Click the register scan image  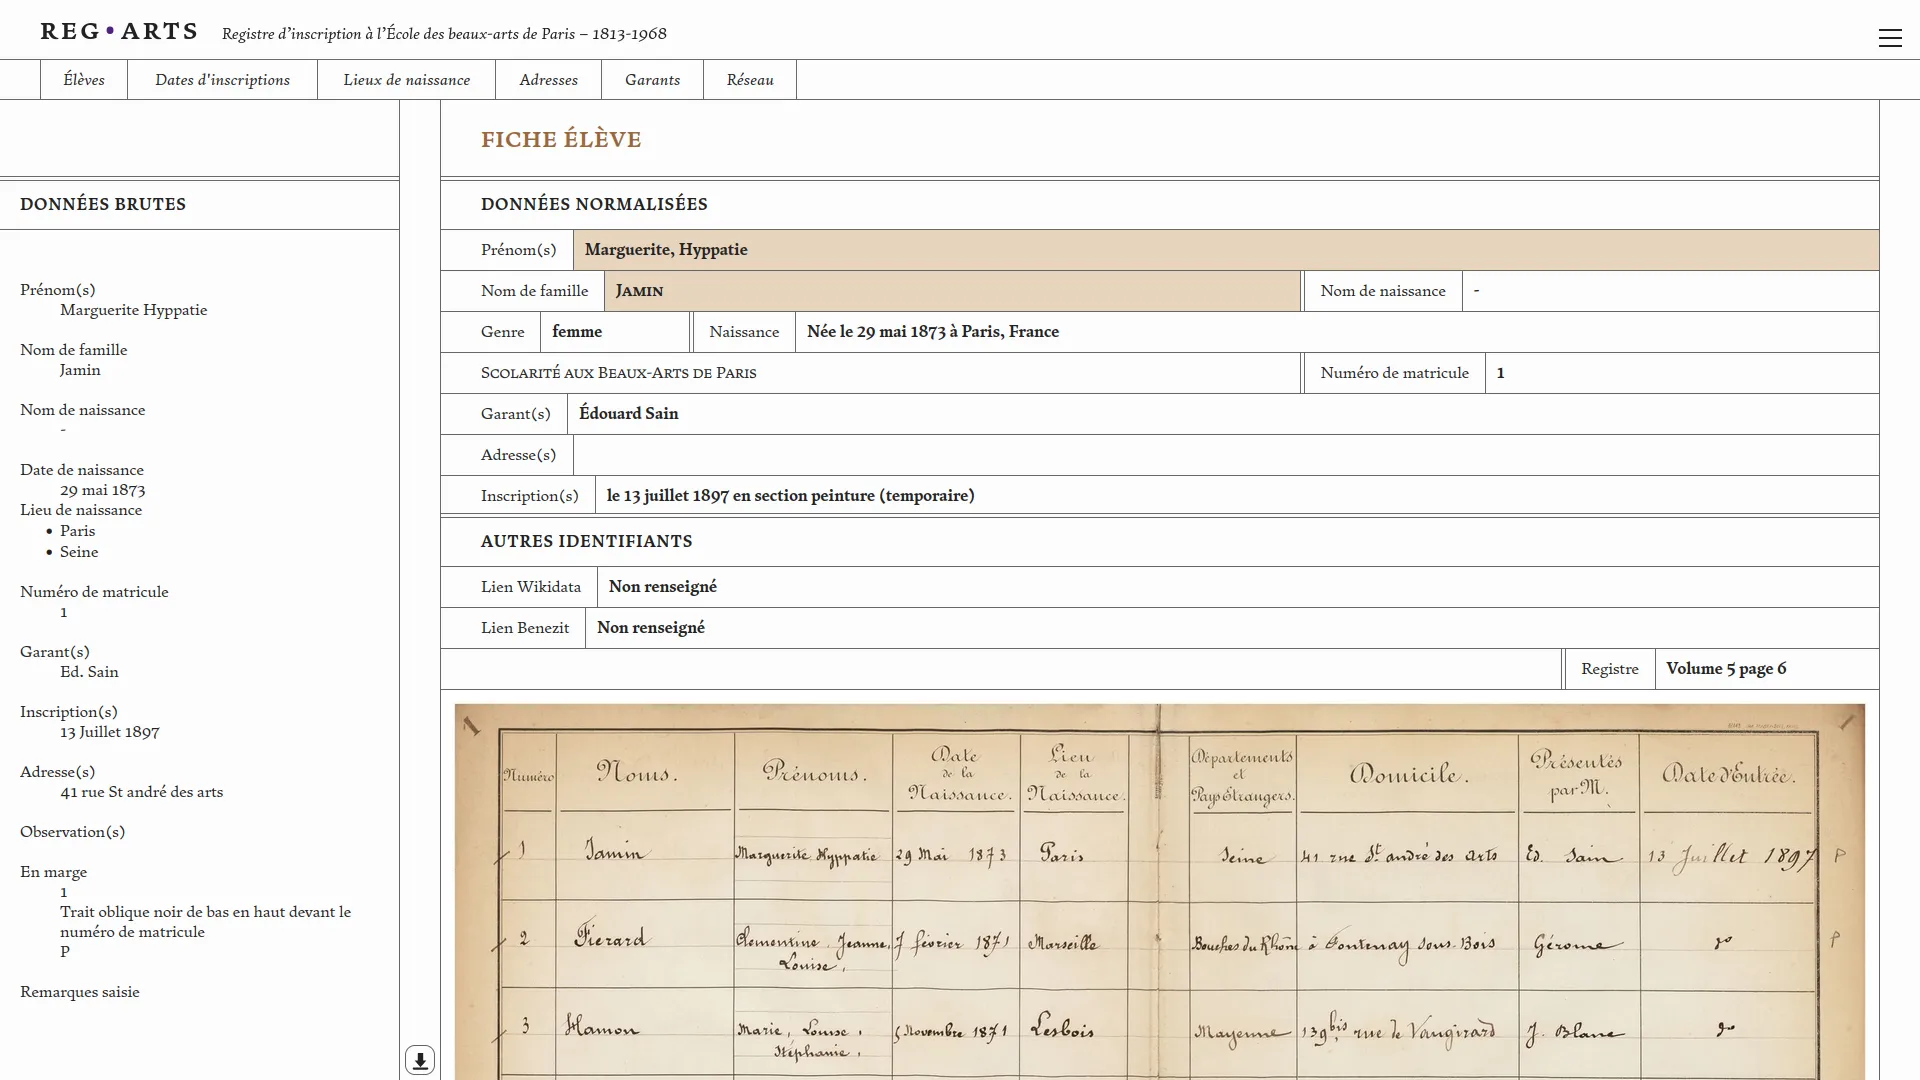(1159, 890)
